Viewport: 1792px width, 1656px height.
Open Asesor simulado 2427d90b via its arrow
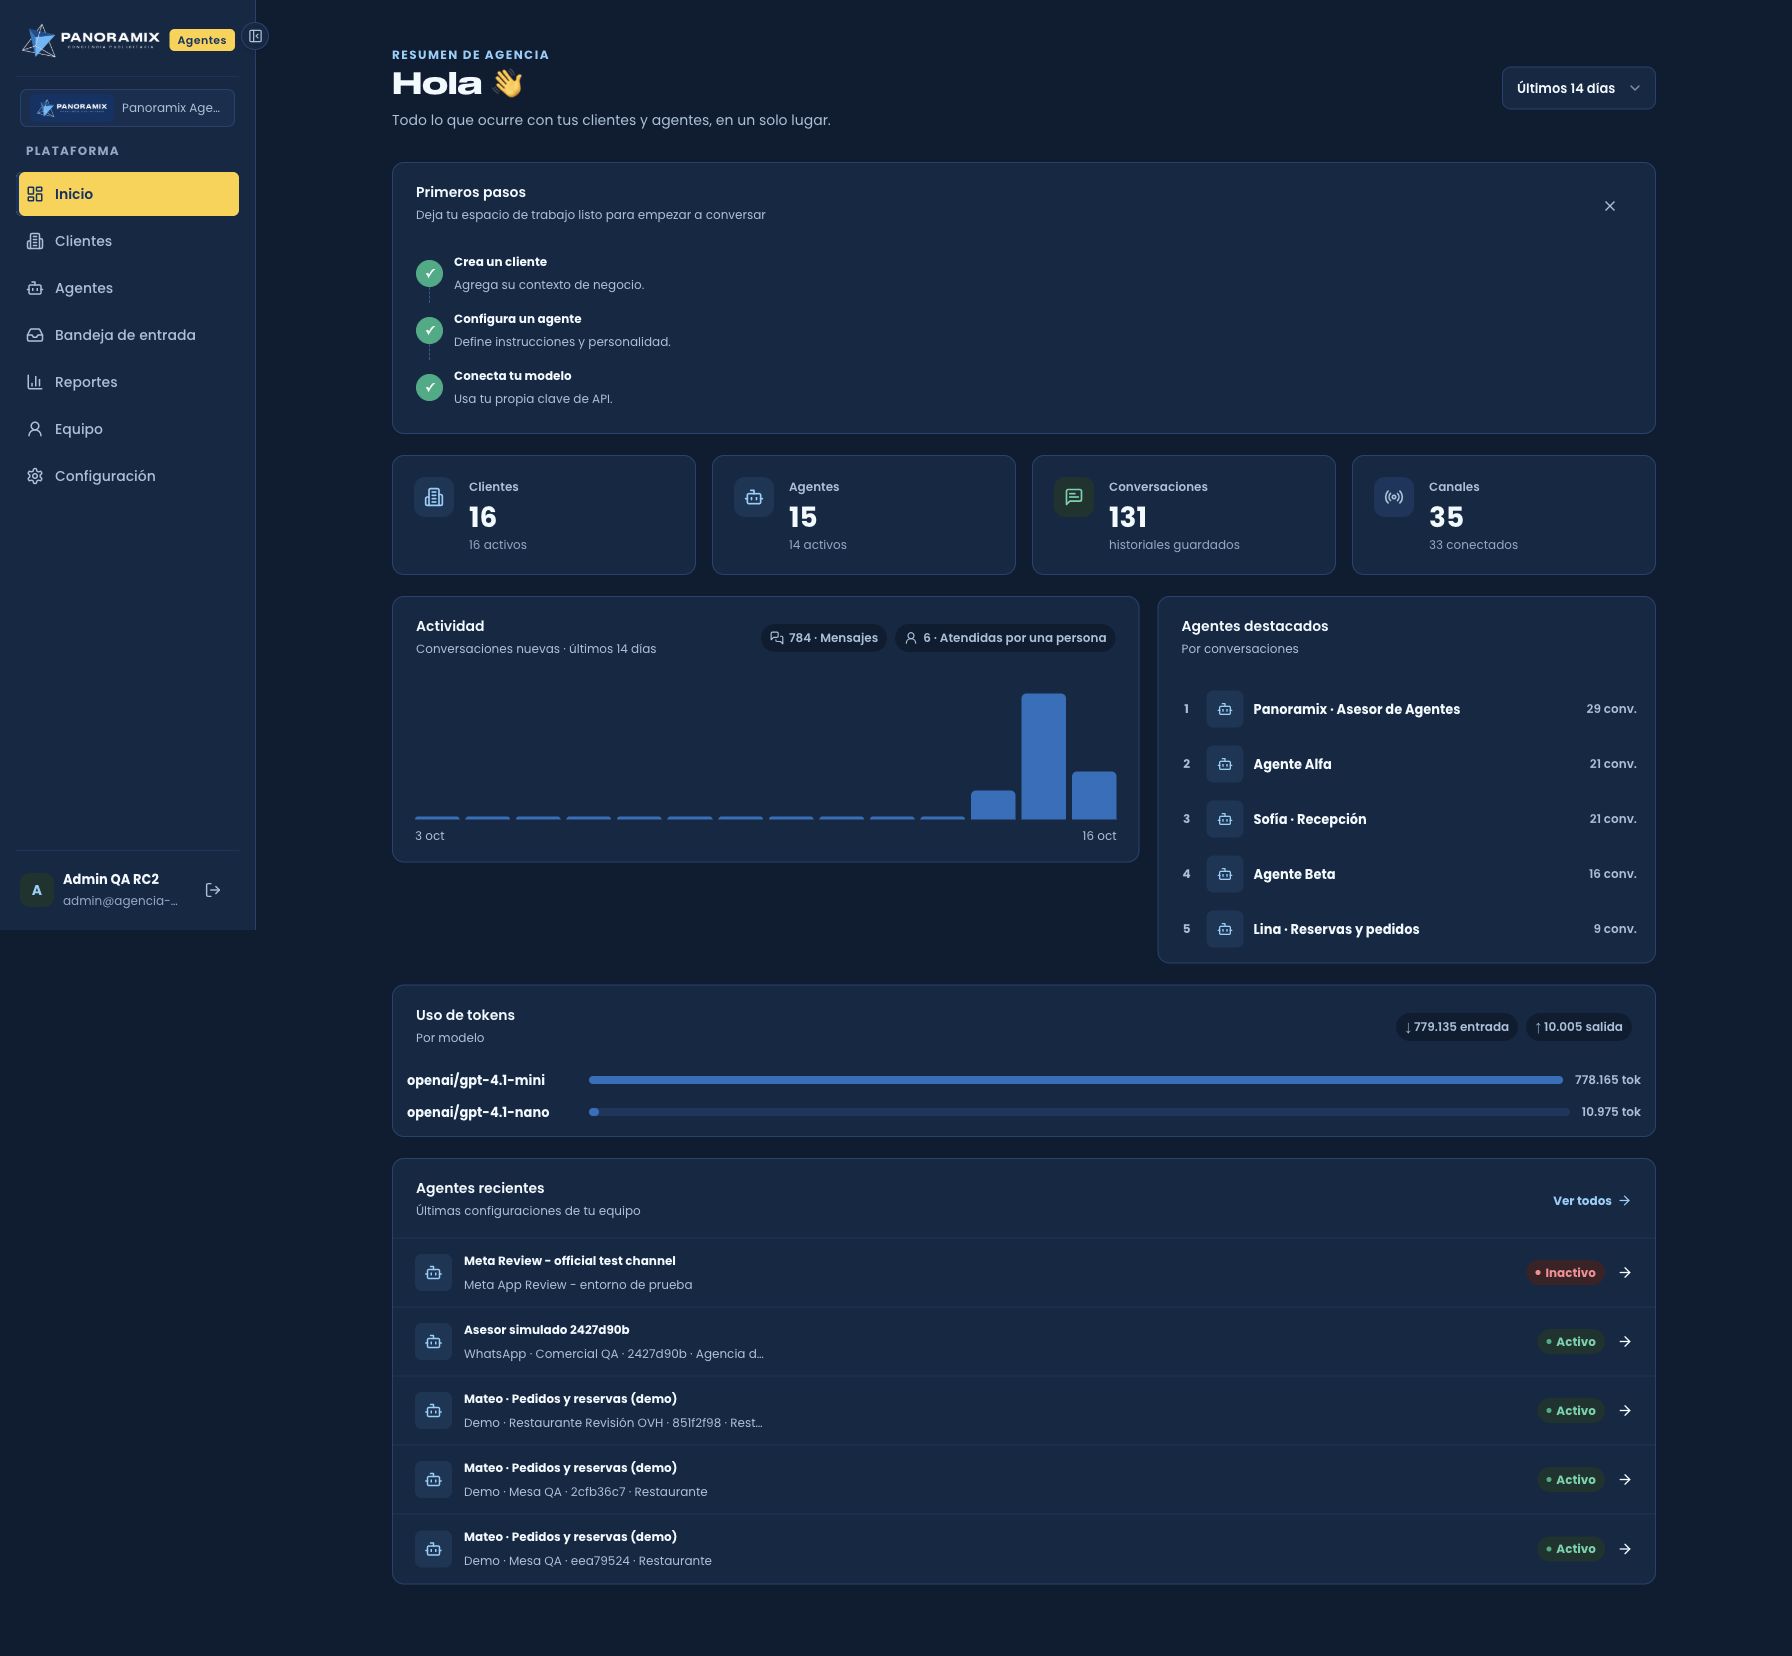[x=1625, y=1342]
